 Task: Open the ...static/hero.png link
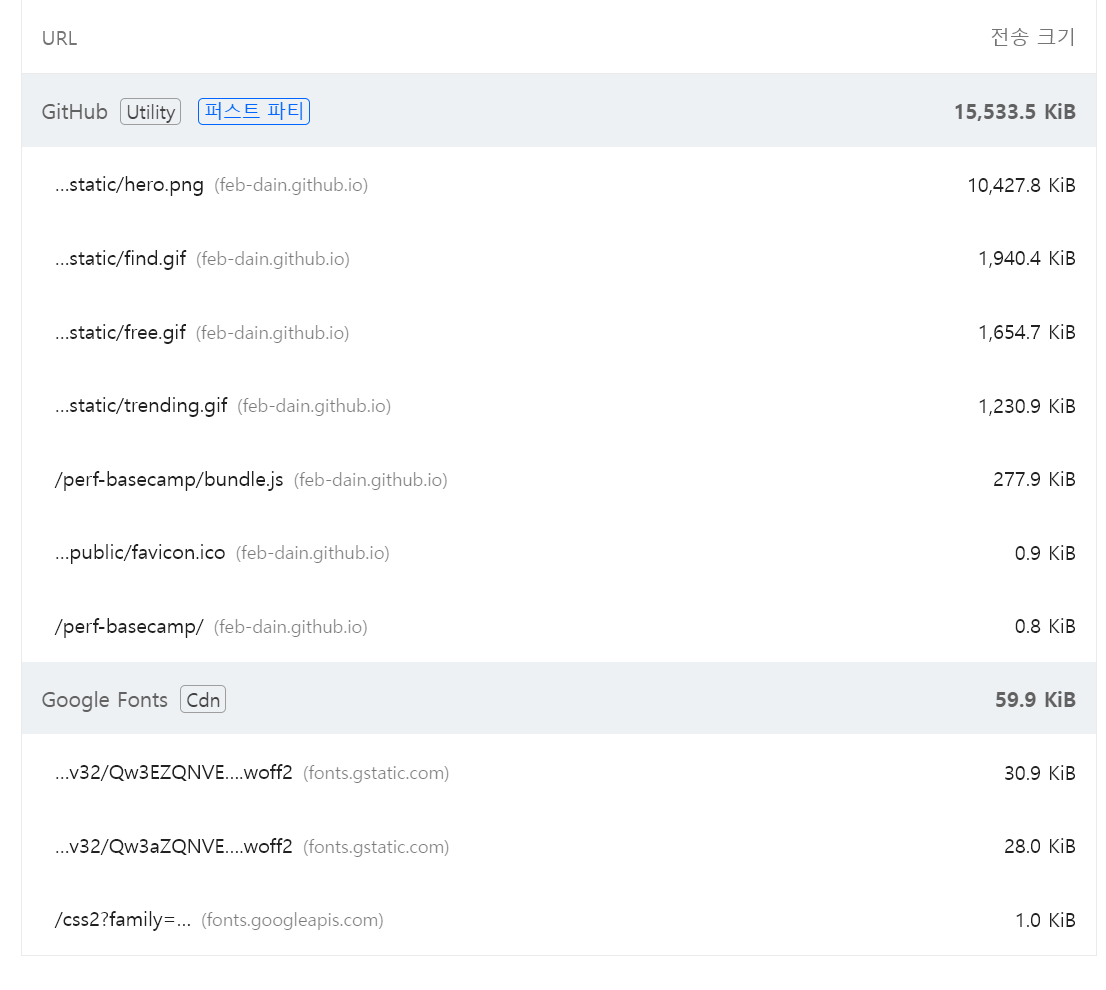(129, 185)
